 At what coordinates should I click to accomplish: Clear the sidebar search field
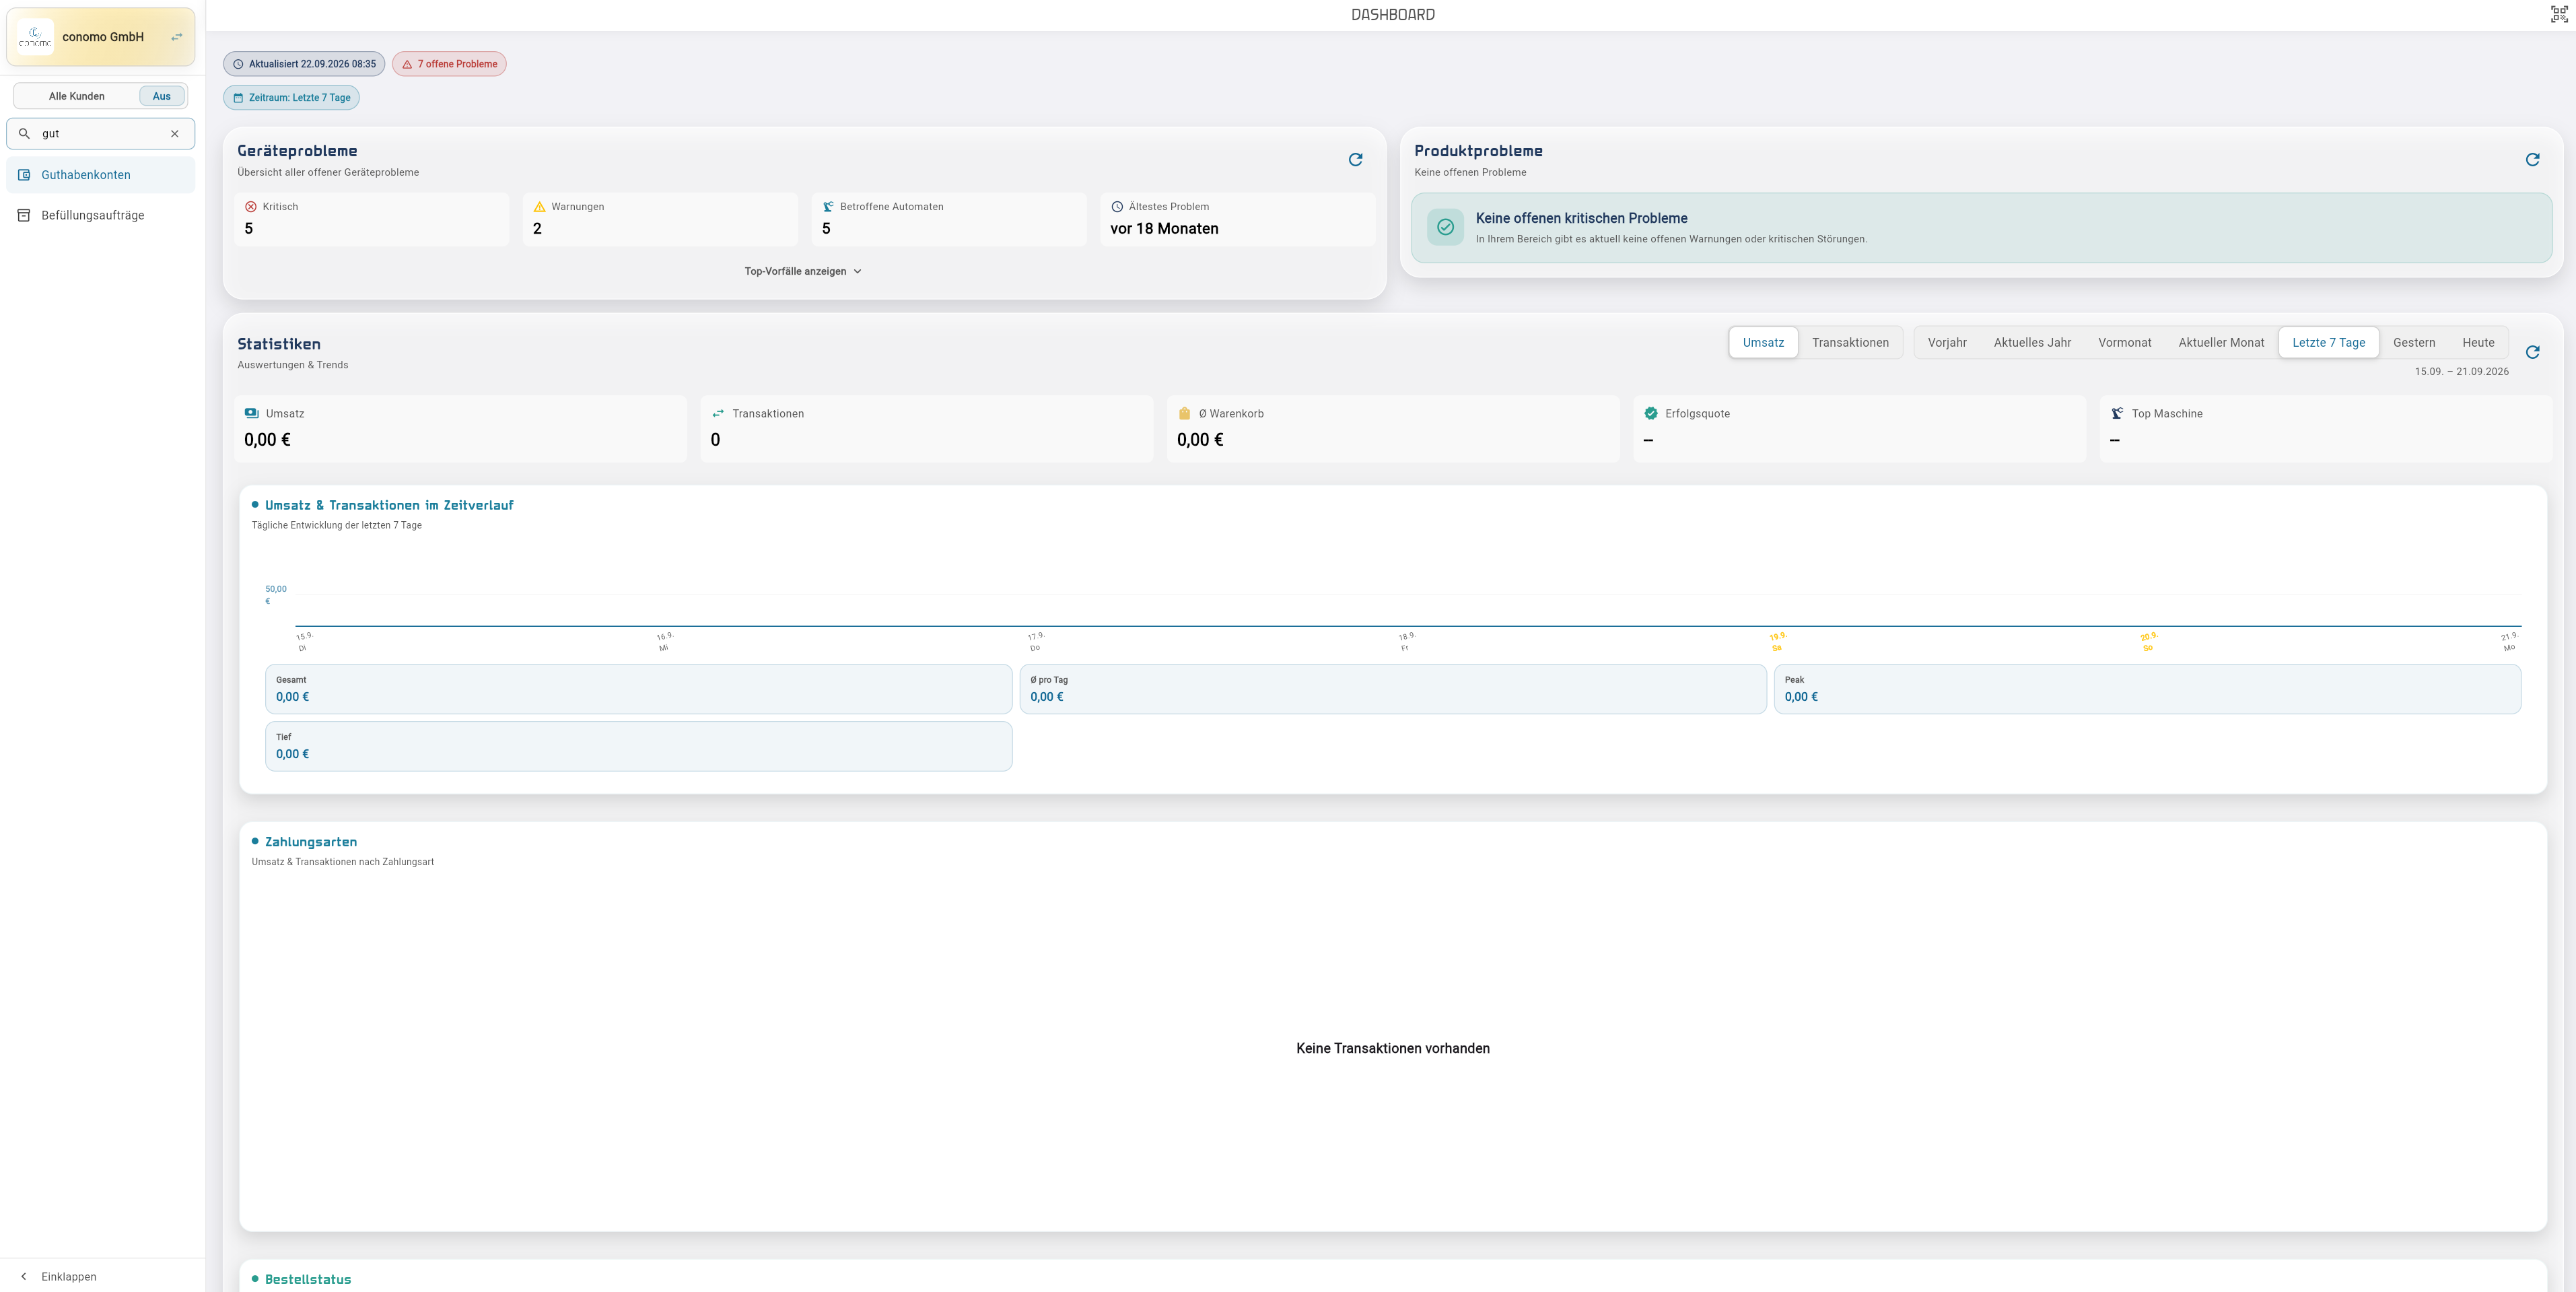pos(175,133)
